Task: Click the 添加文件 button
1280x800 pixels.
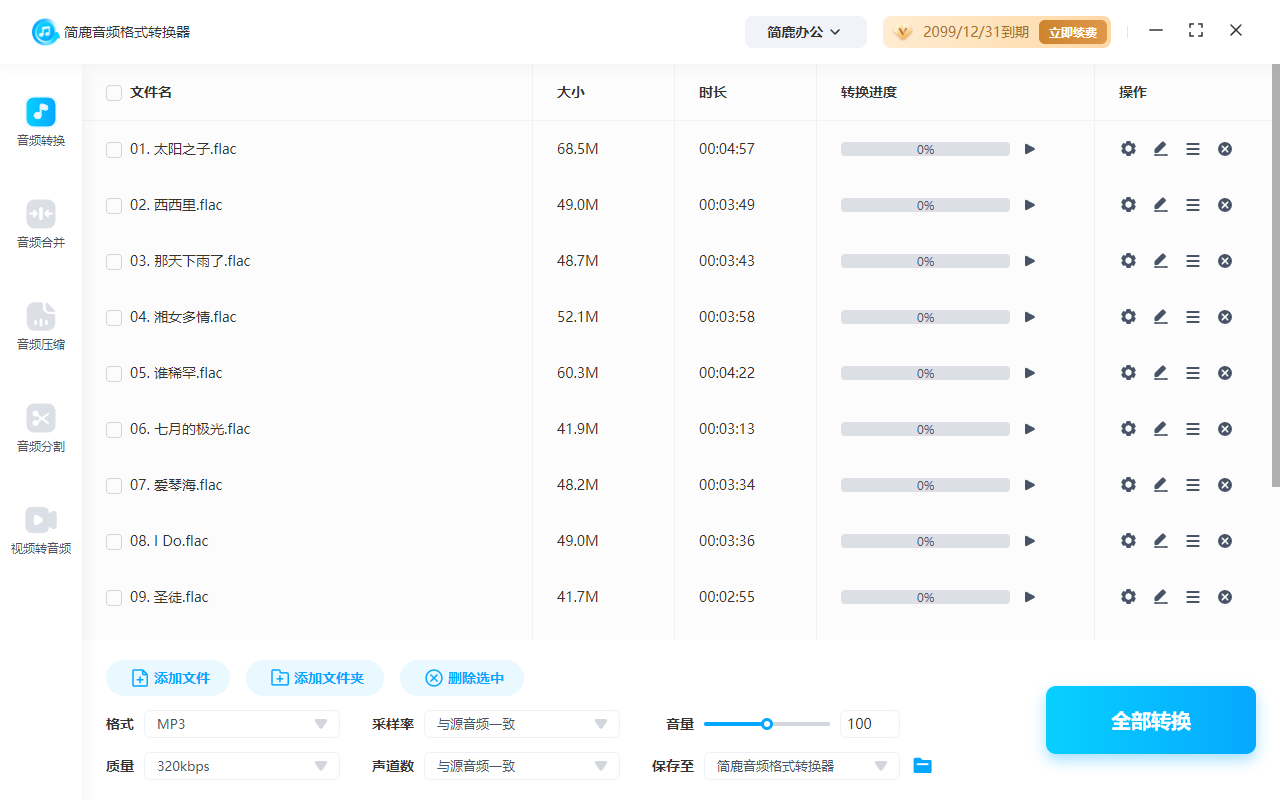Action: pyautogui.click(x=167, y=677)
